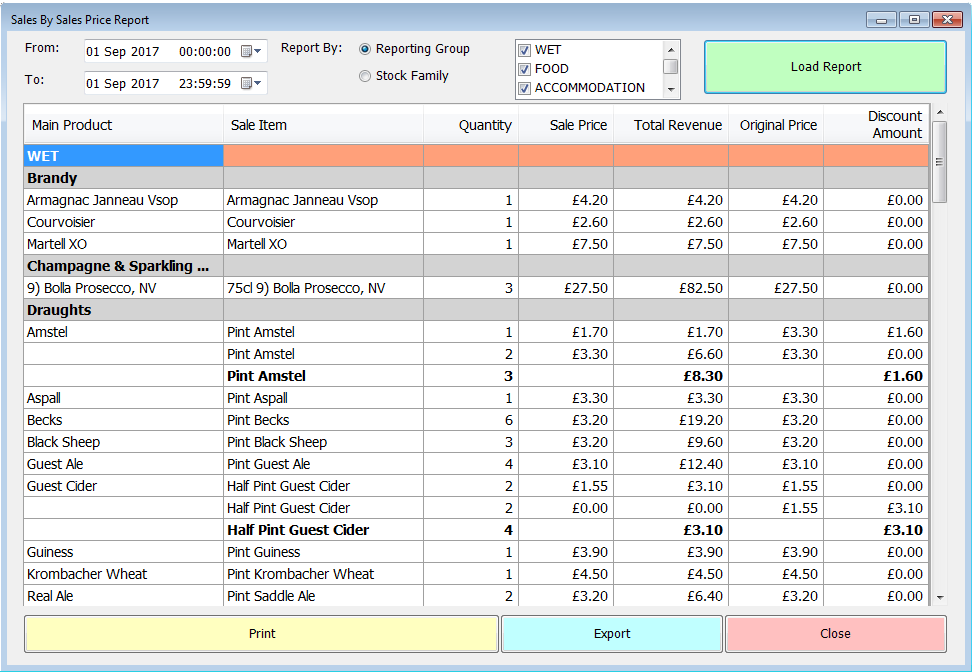Click the scroll-up arrow in the group list
973x672 pixels.
coord(672,49)
